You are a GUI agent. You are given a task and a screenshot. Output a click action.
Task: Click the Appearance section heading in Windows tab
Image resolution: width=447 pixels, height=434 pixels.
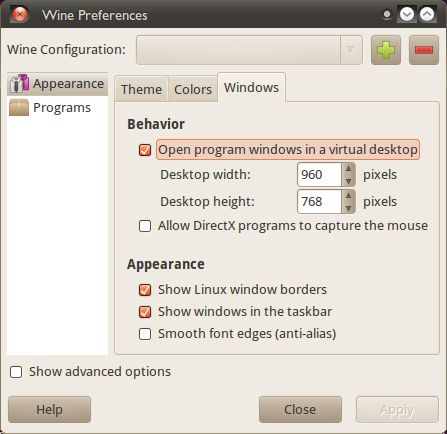point(166,264)
